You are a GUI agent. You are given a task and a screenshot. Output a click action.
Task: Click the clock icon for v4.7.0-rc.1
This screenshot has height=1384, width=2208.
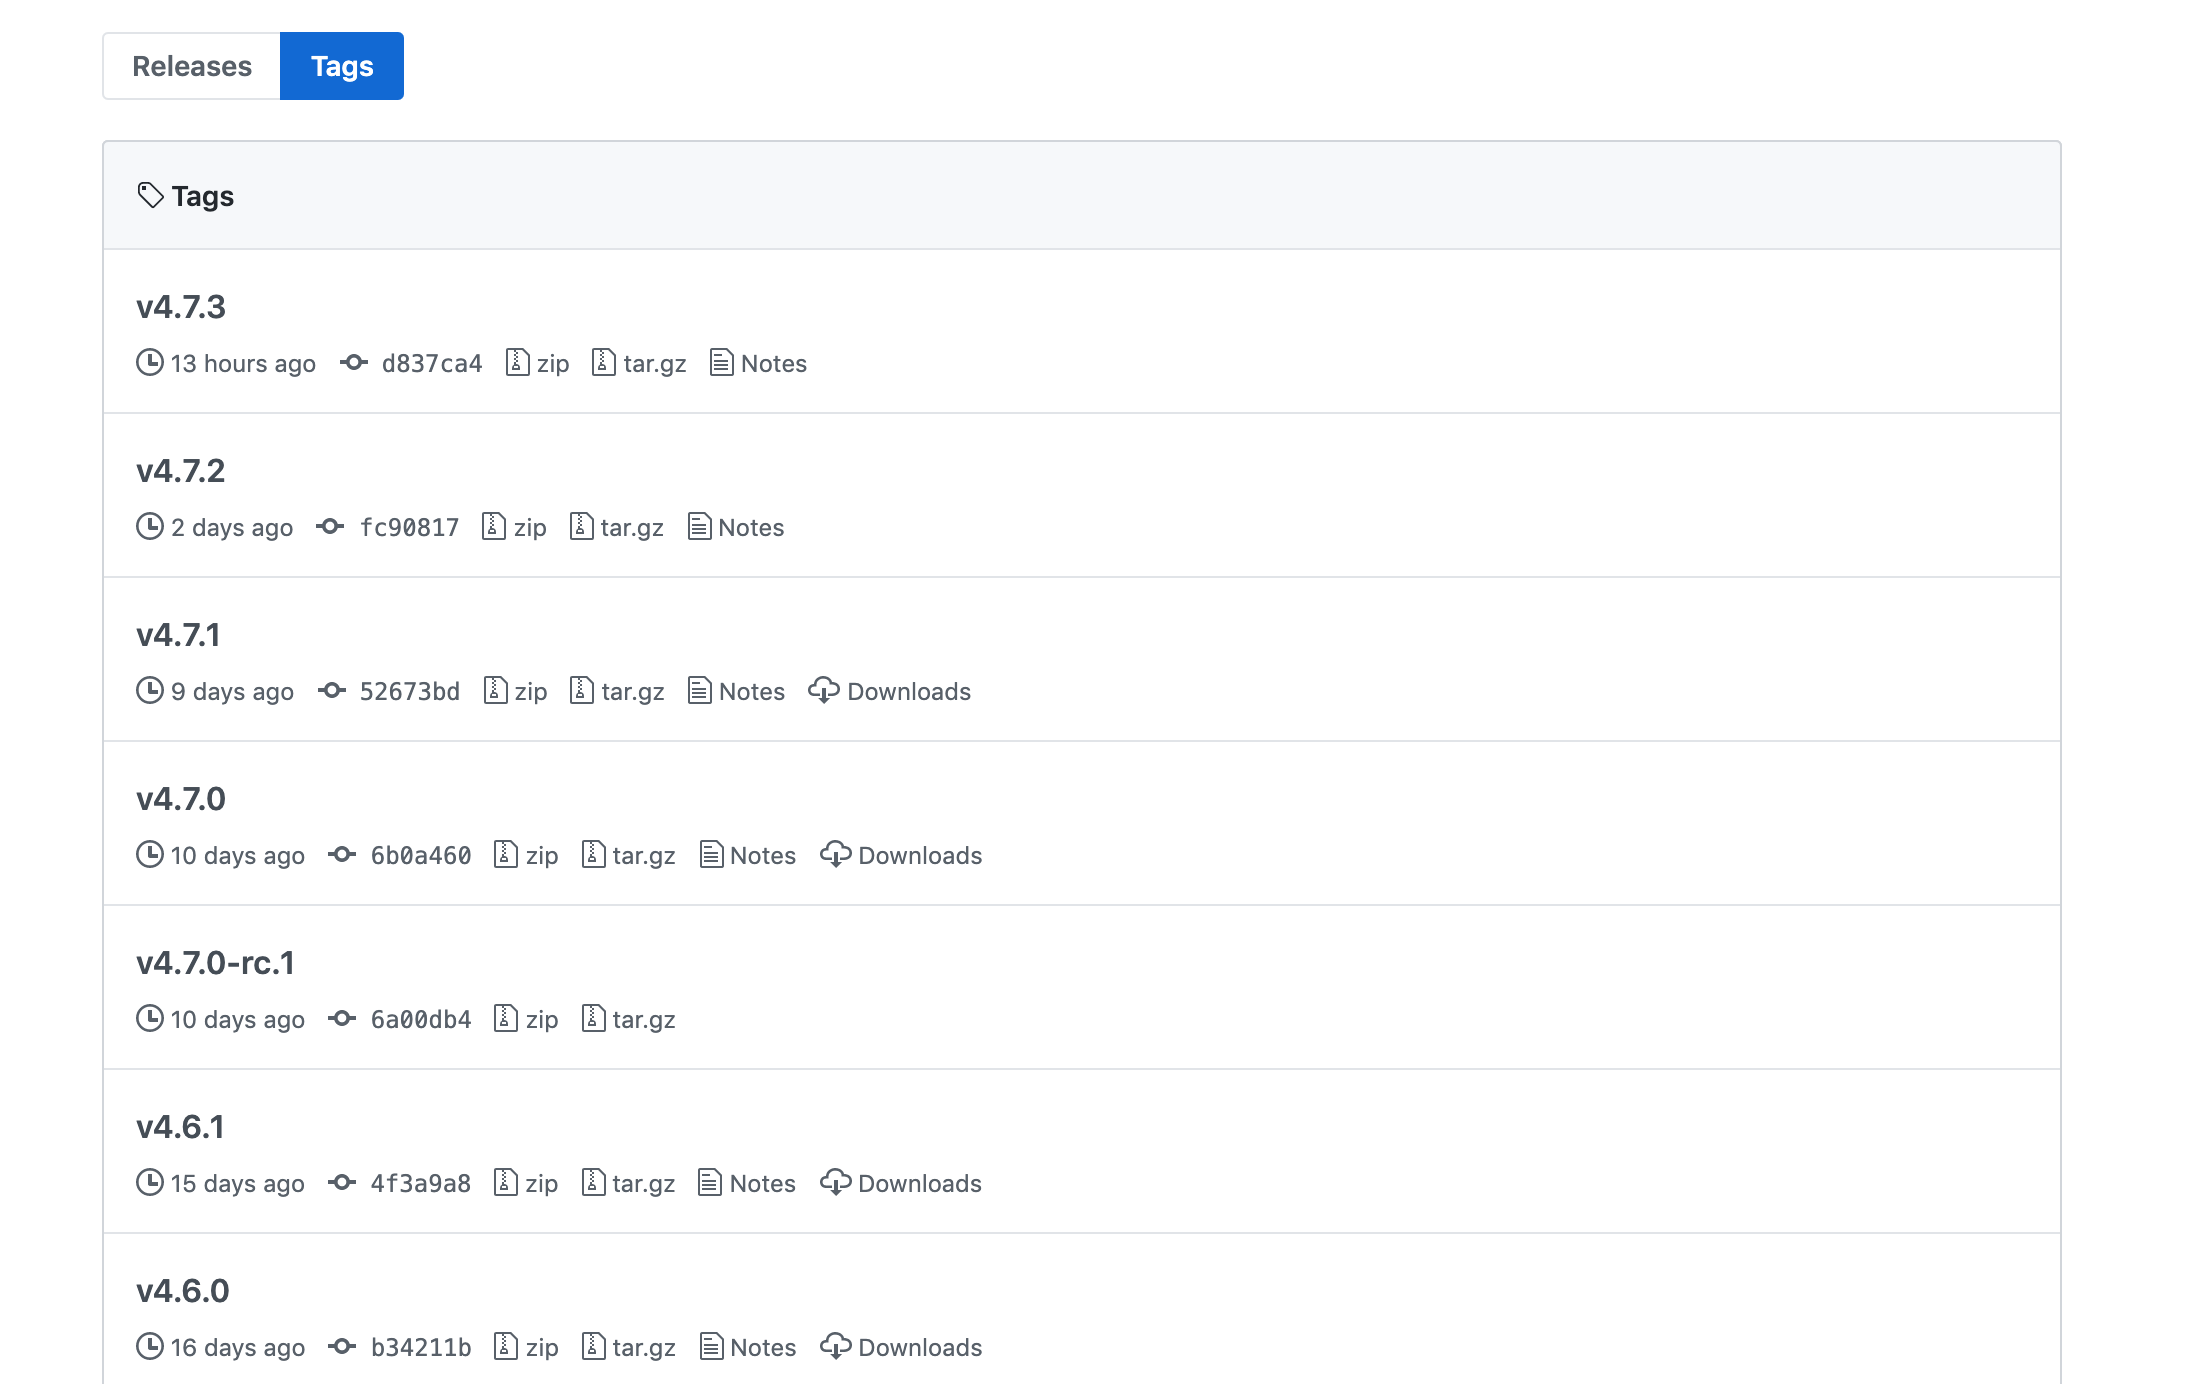(x=151, y=1019)
